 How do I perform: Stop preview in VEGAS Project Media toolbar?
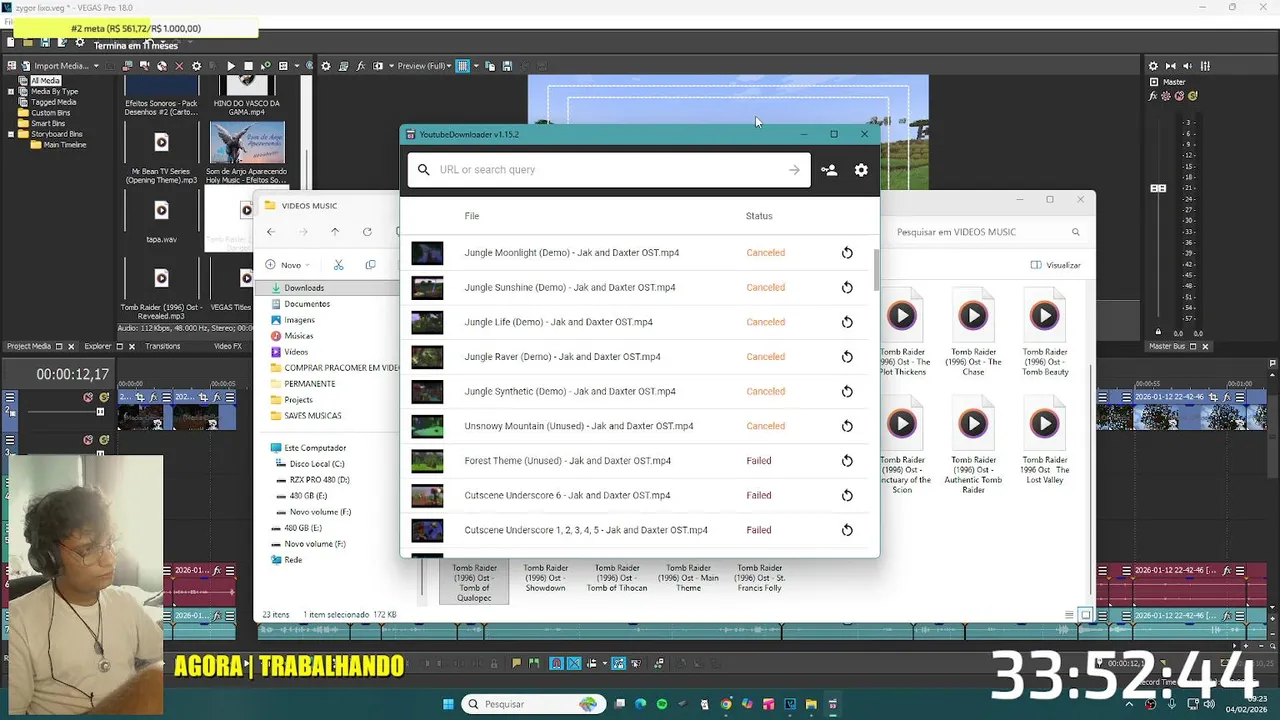[x=248, y=66]
